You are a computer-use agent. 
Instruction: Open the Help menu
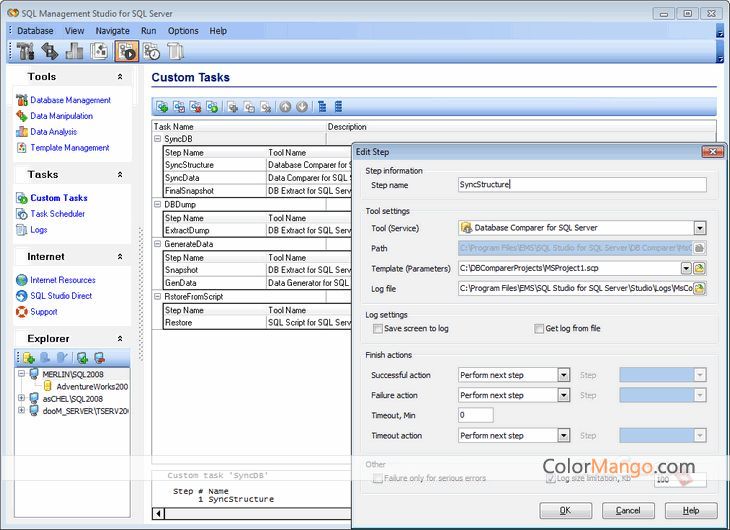point(218,31)
